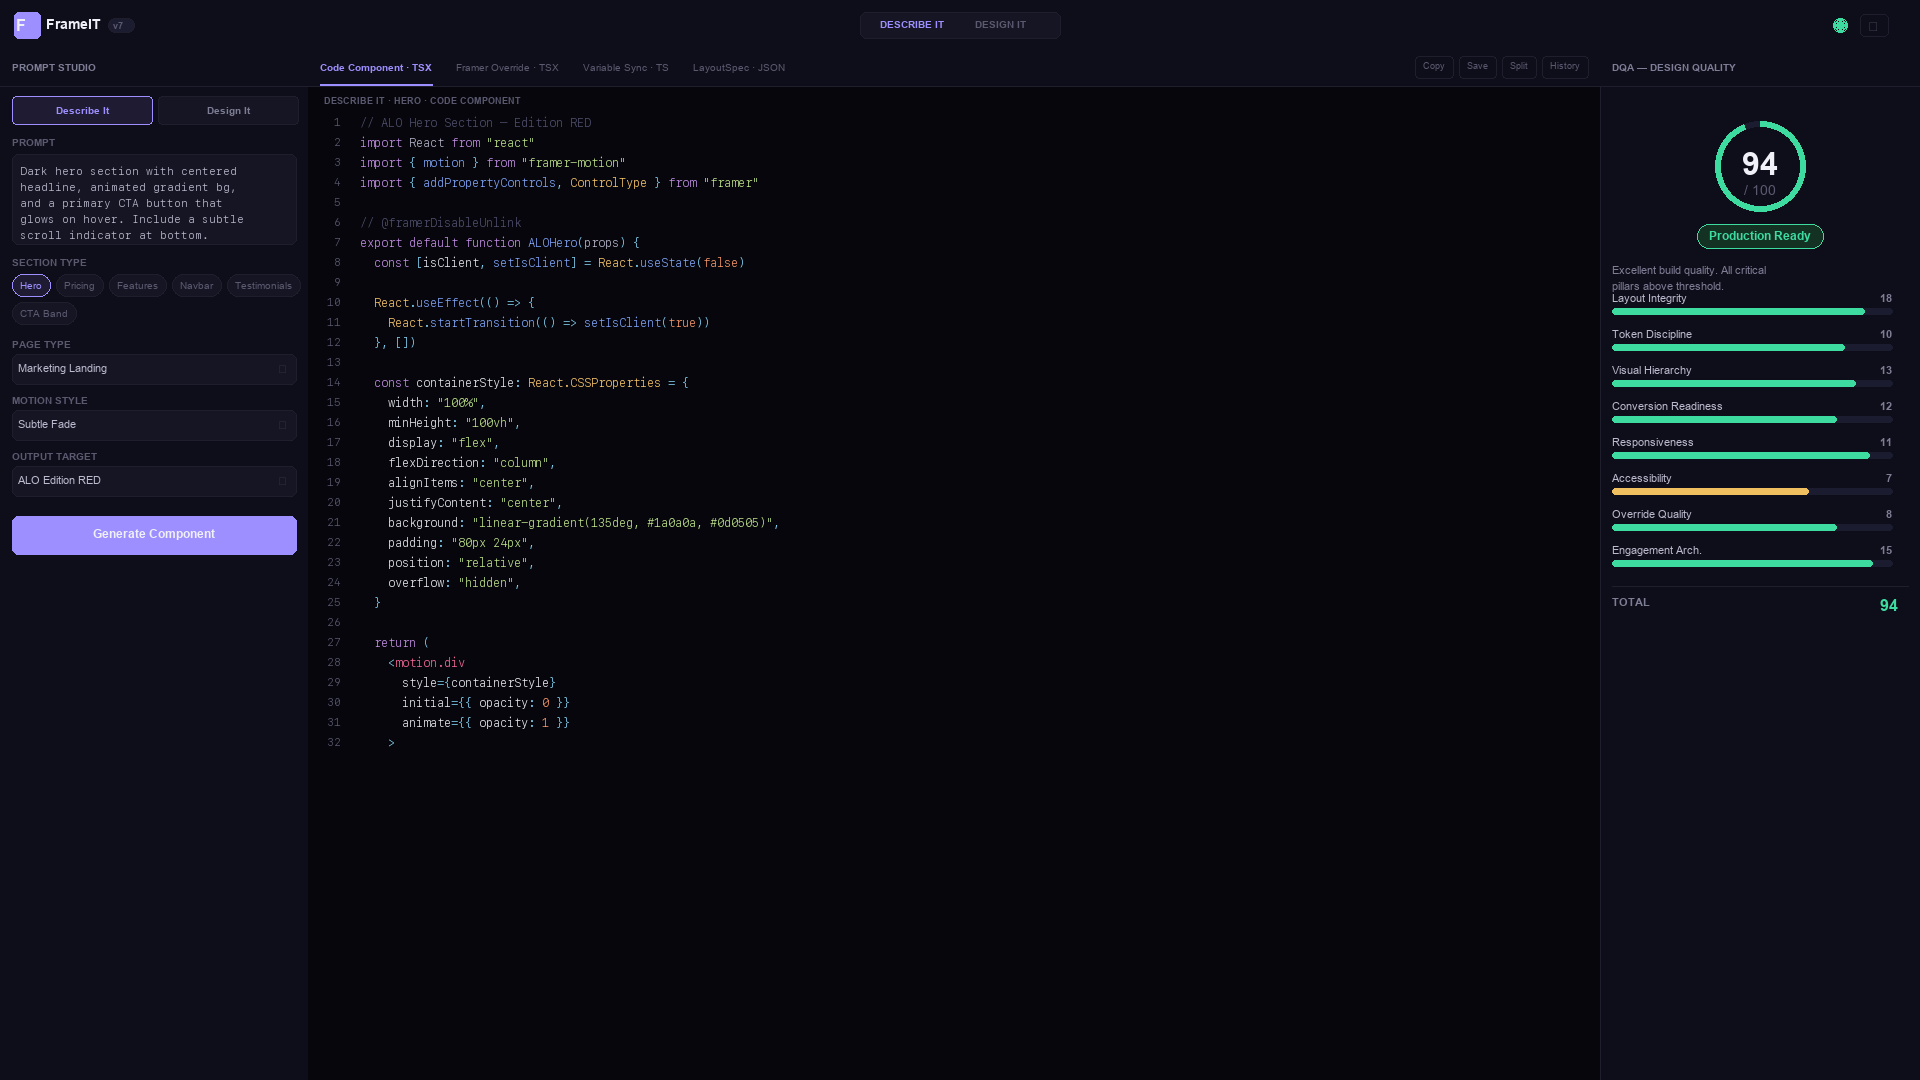
Task: Click the Layout Integrity progress bar
Action: (1752, 312)
